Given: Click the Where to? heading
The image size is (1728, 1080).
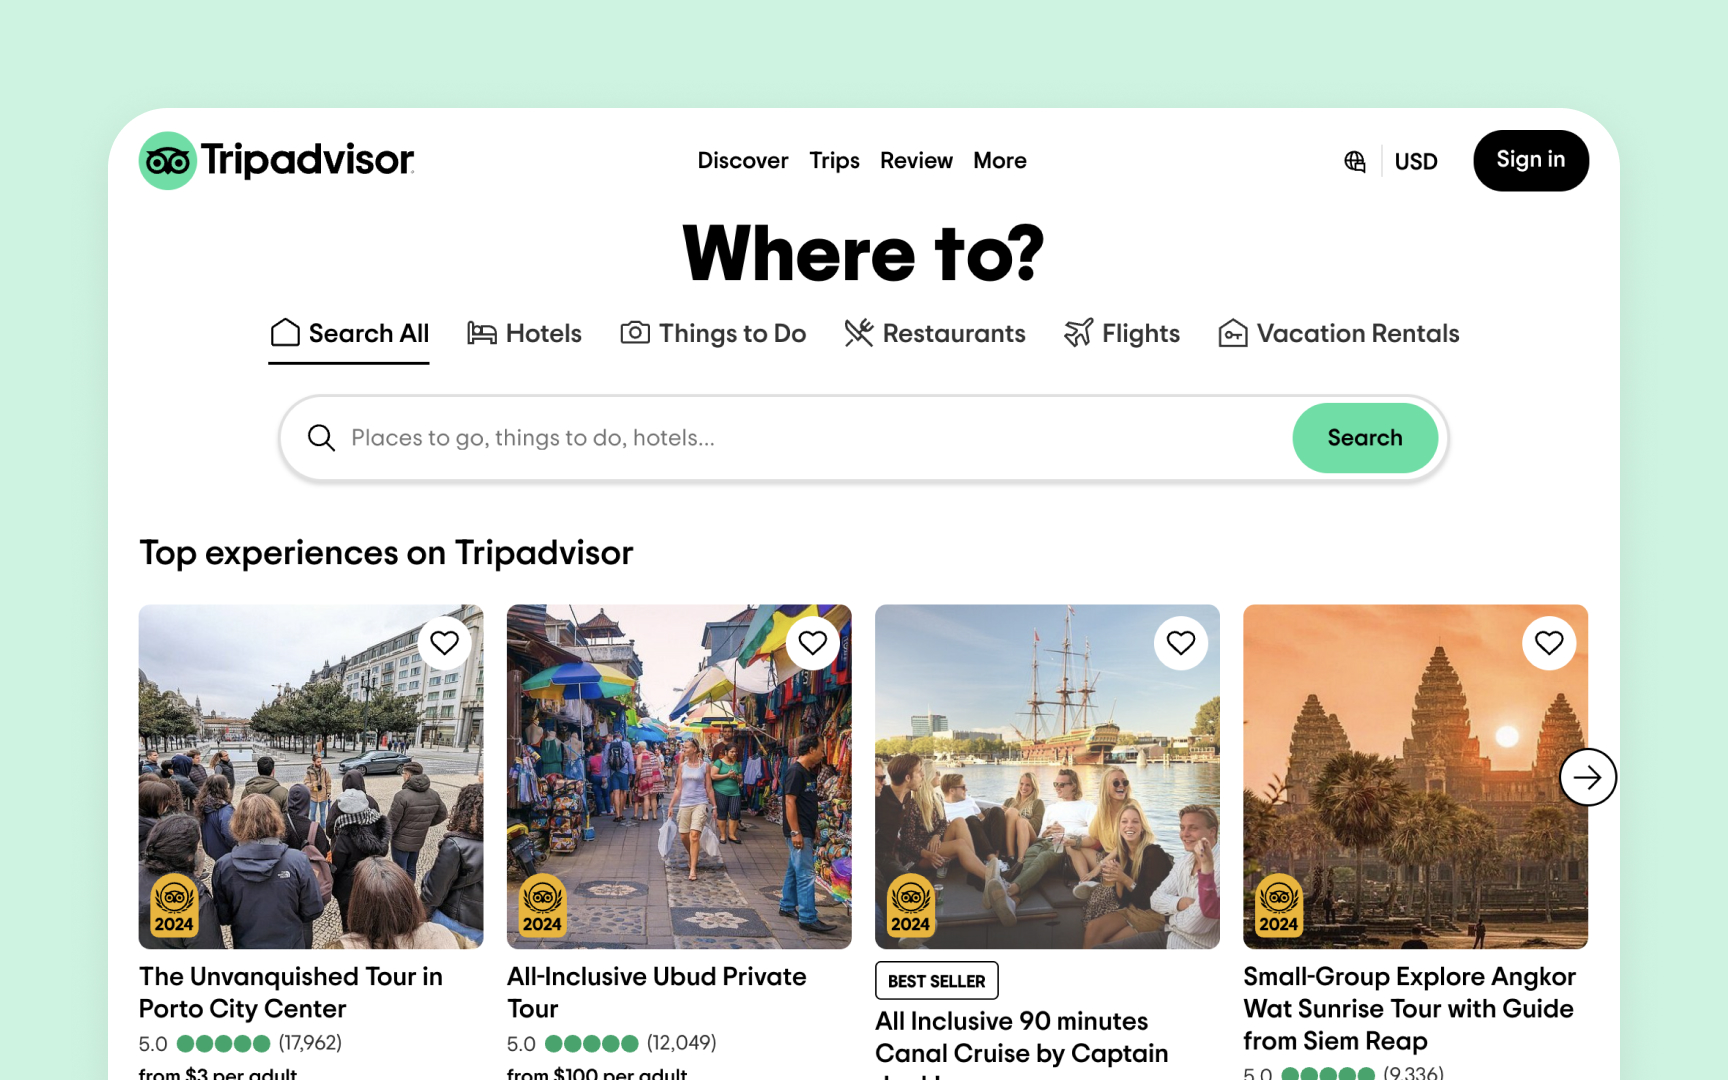Looking at the screenshot, I should tap(864, 253).
